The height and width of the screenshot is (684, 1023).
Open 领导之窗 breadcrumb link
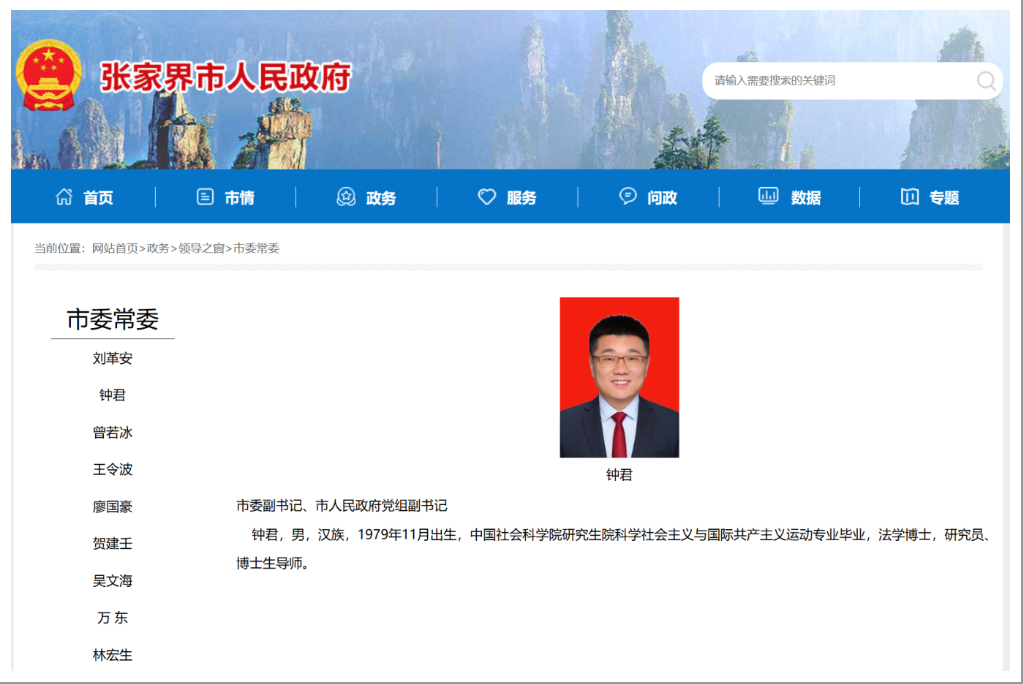point(202,248)
